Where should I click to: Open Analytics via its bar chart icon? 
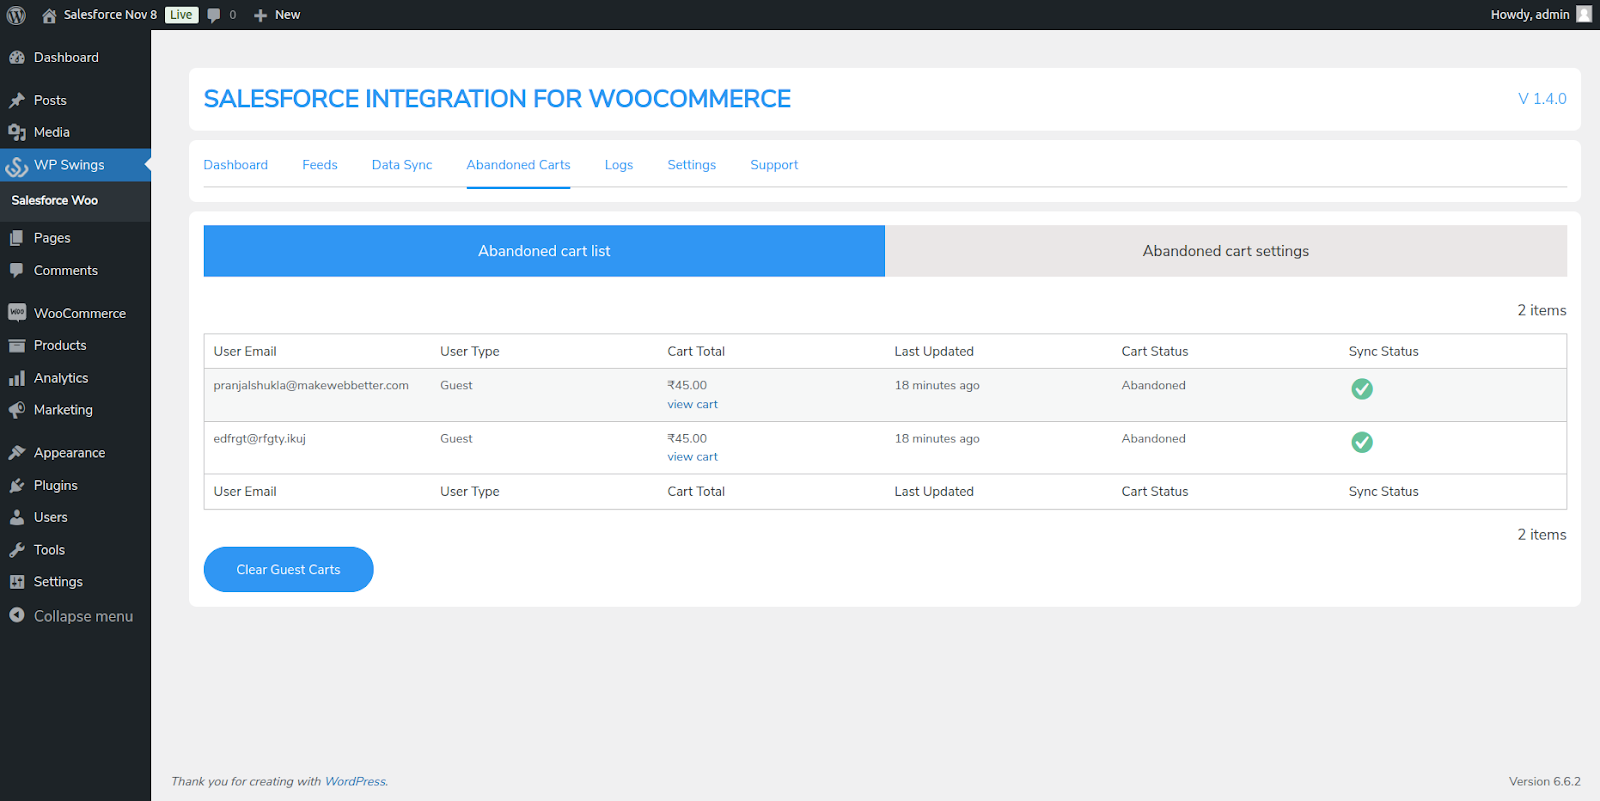(x=17, y=378)
